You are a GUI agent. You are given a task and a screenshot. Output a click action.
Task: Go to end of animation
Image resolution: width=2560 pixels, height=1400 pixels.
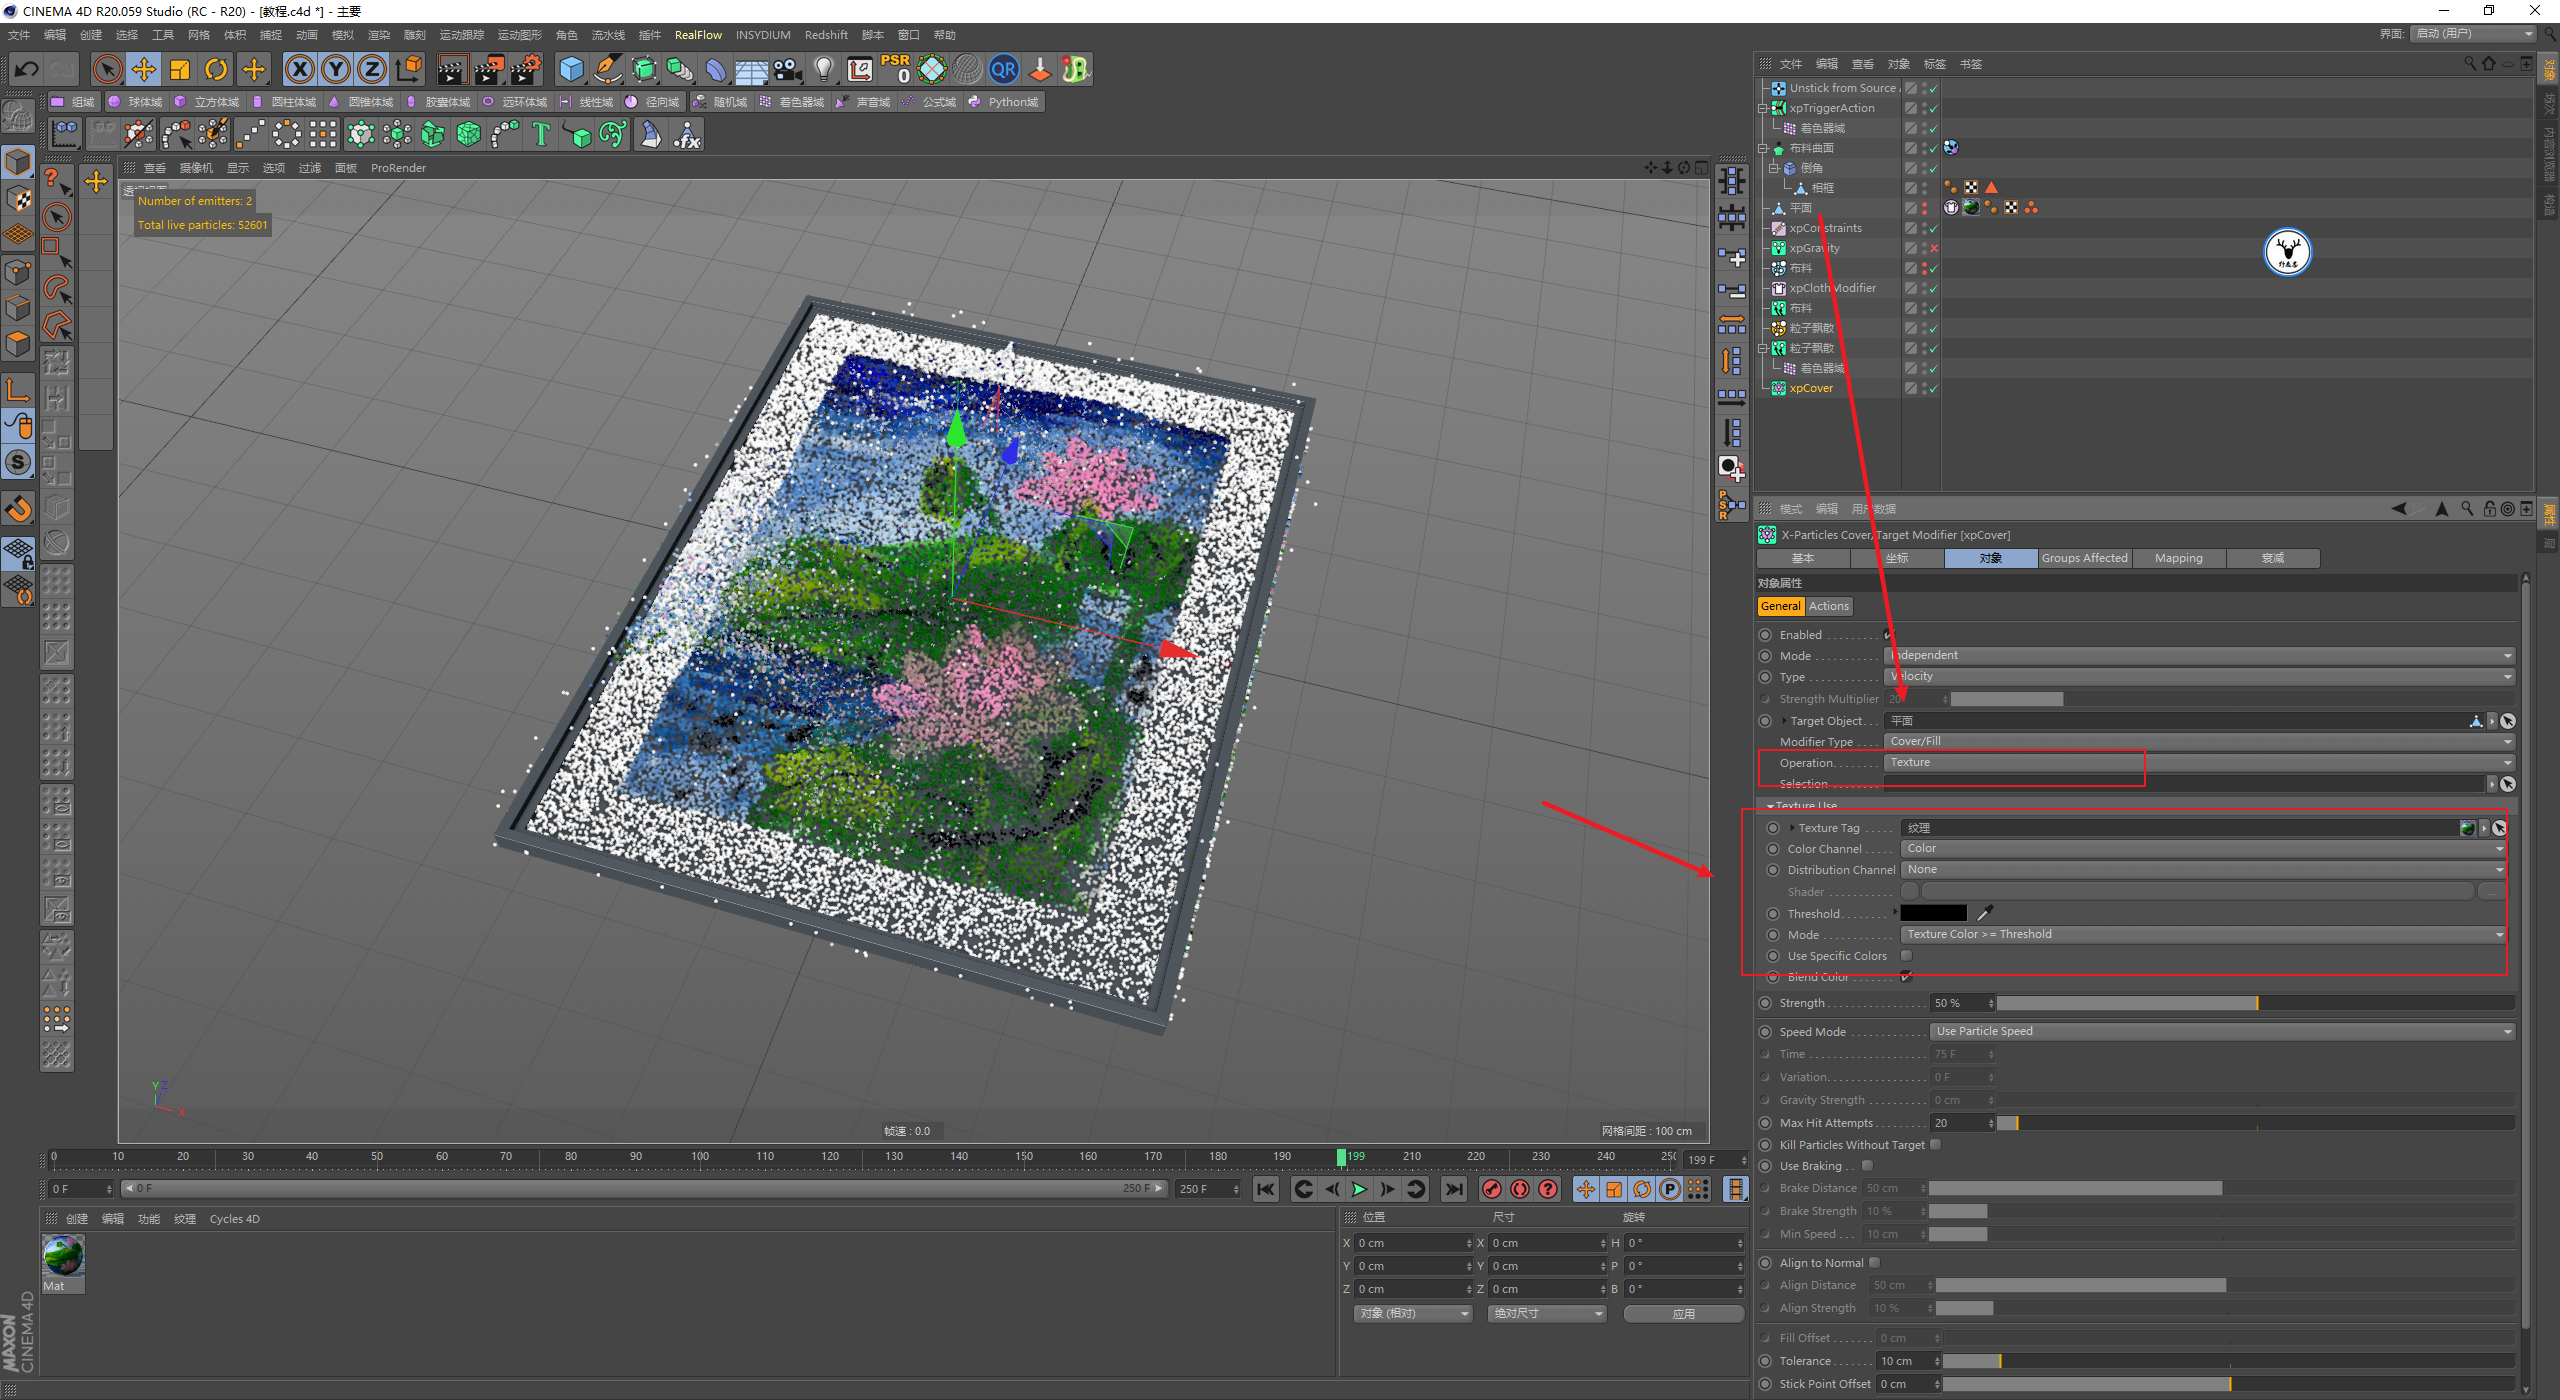1454,1189
